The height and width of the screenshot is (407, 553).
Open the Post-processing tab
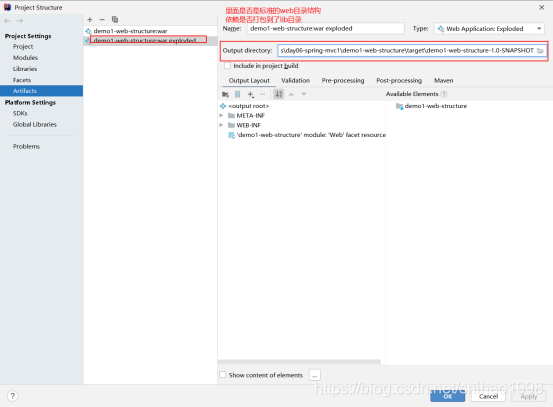pyautogui.click(x=399, y=80)
